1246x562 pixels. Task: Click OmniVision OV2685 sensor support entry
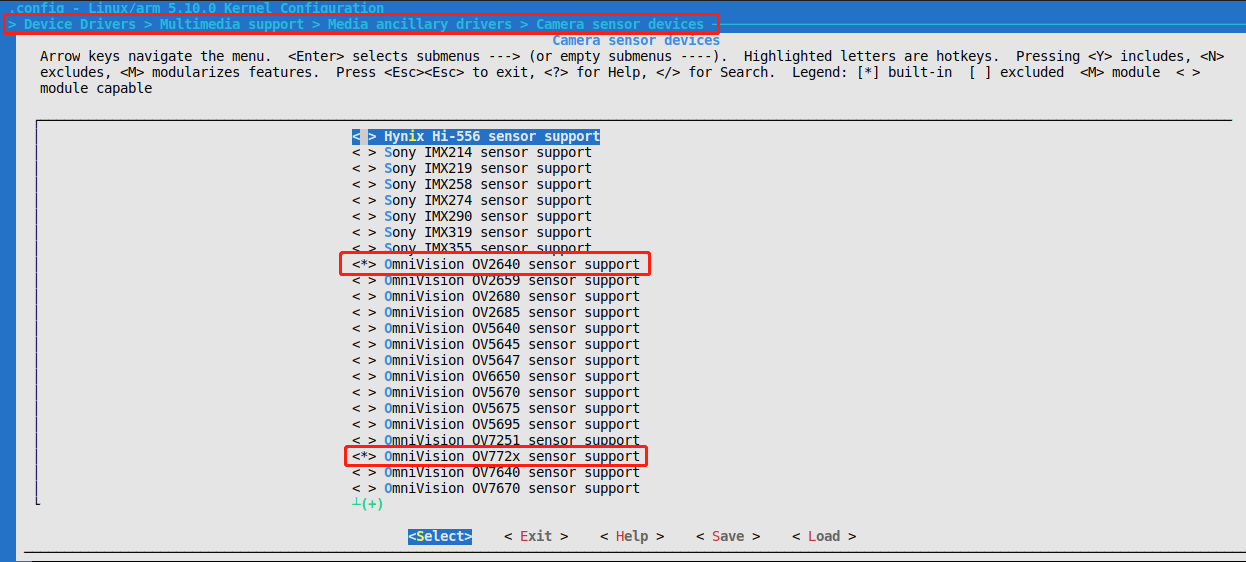pyautogui.click(x=496, y=312)
